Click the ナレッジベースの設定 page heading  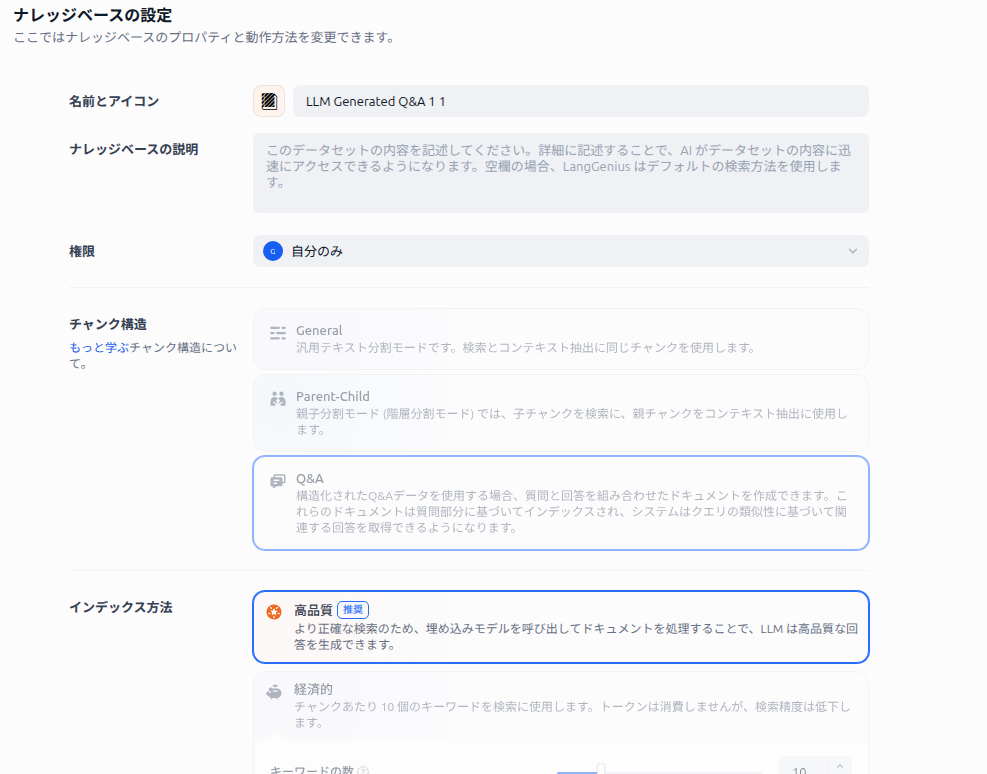[93, 15]
